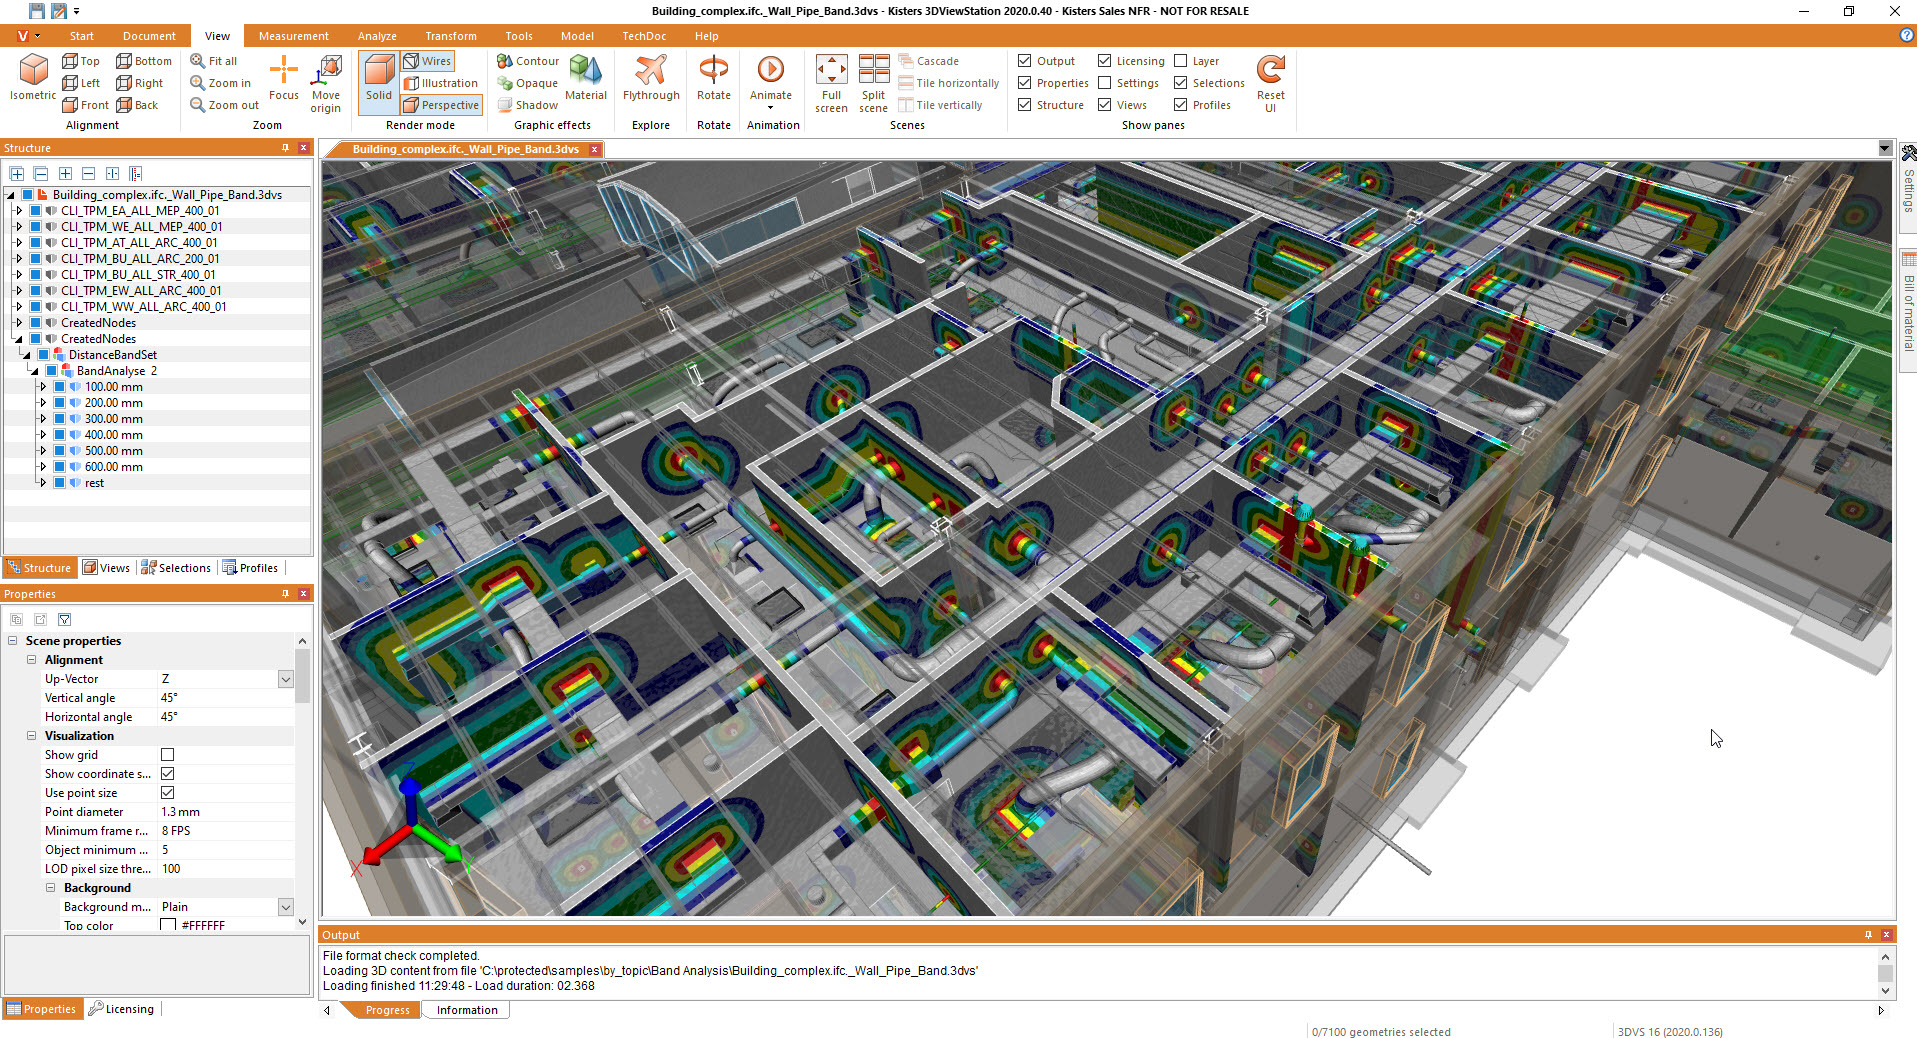1917x1038 pixels.
Task: Switch to Illustration render mode
Action: [x=441, y=83]
